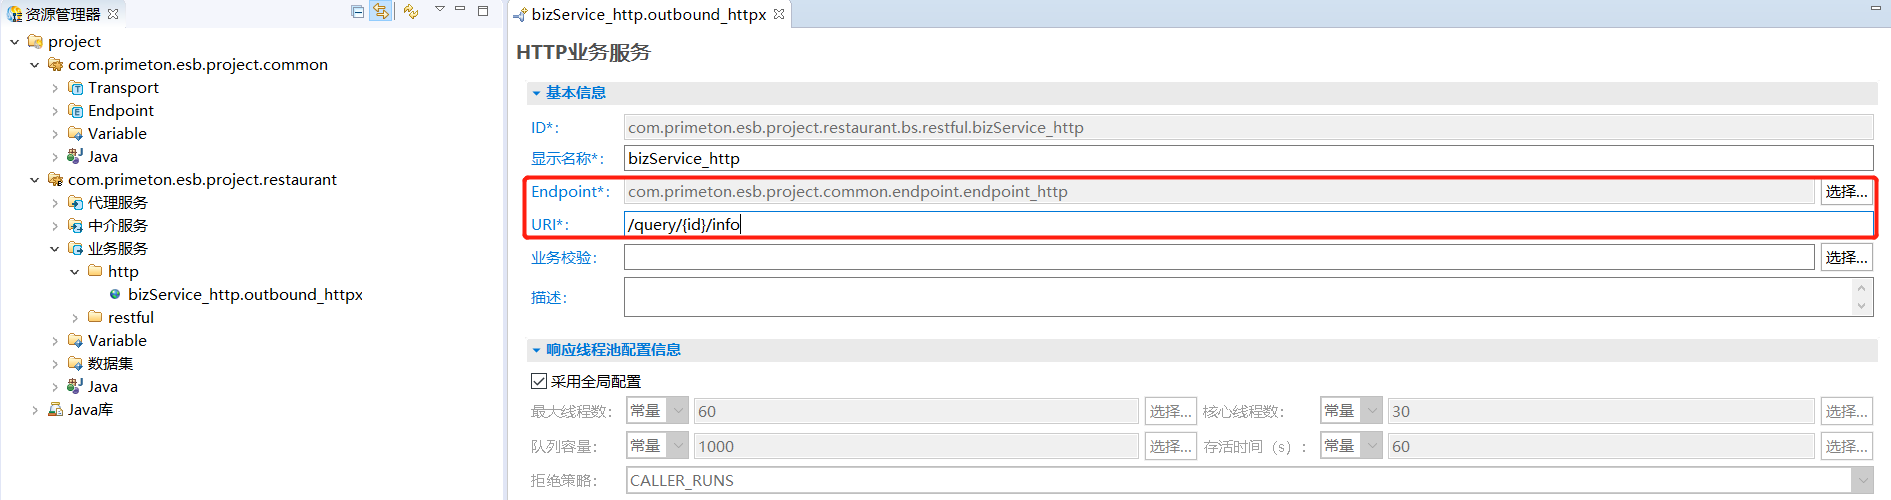The height and width of the screenshot is (500, 1891).
Task: Select bizService_http.outbound_httpx in the tree
Action: (x=245, y=294)
